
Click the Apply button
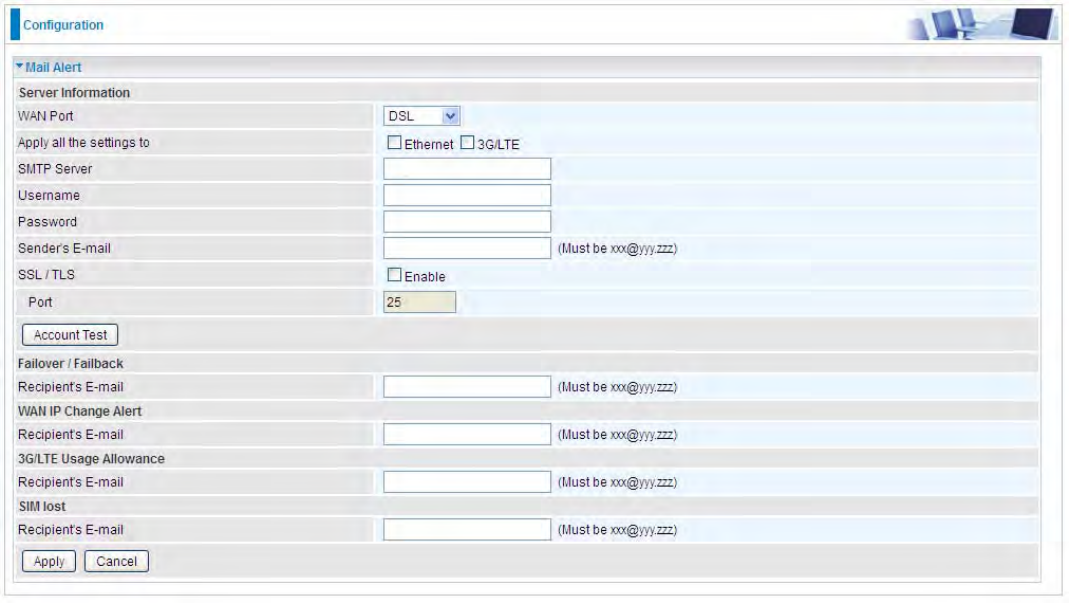click(49, 561)
